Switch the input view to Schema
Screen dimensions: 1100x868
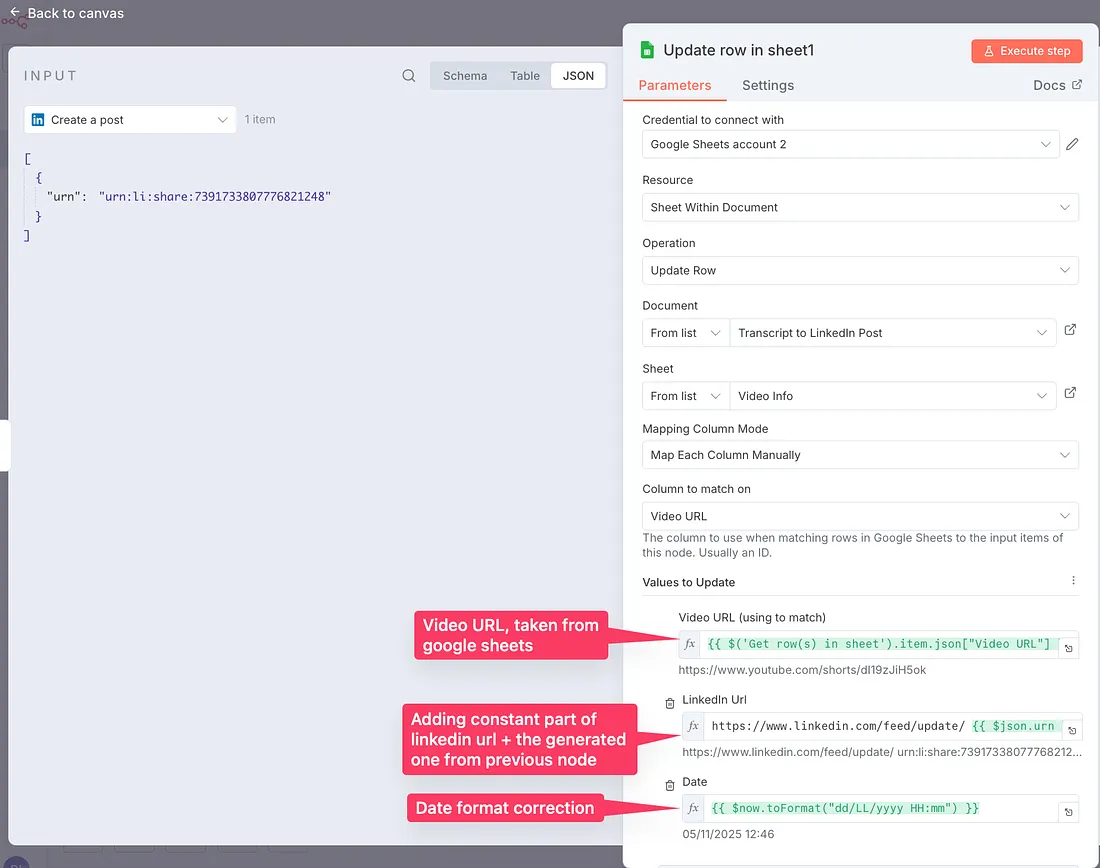click(x=465, y=76)
